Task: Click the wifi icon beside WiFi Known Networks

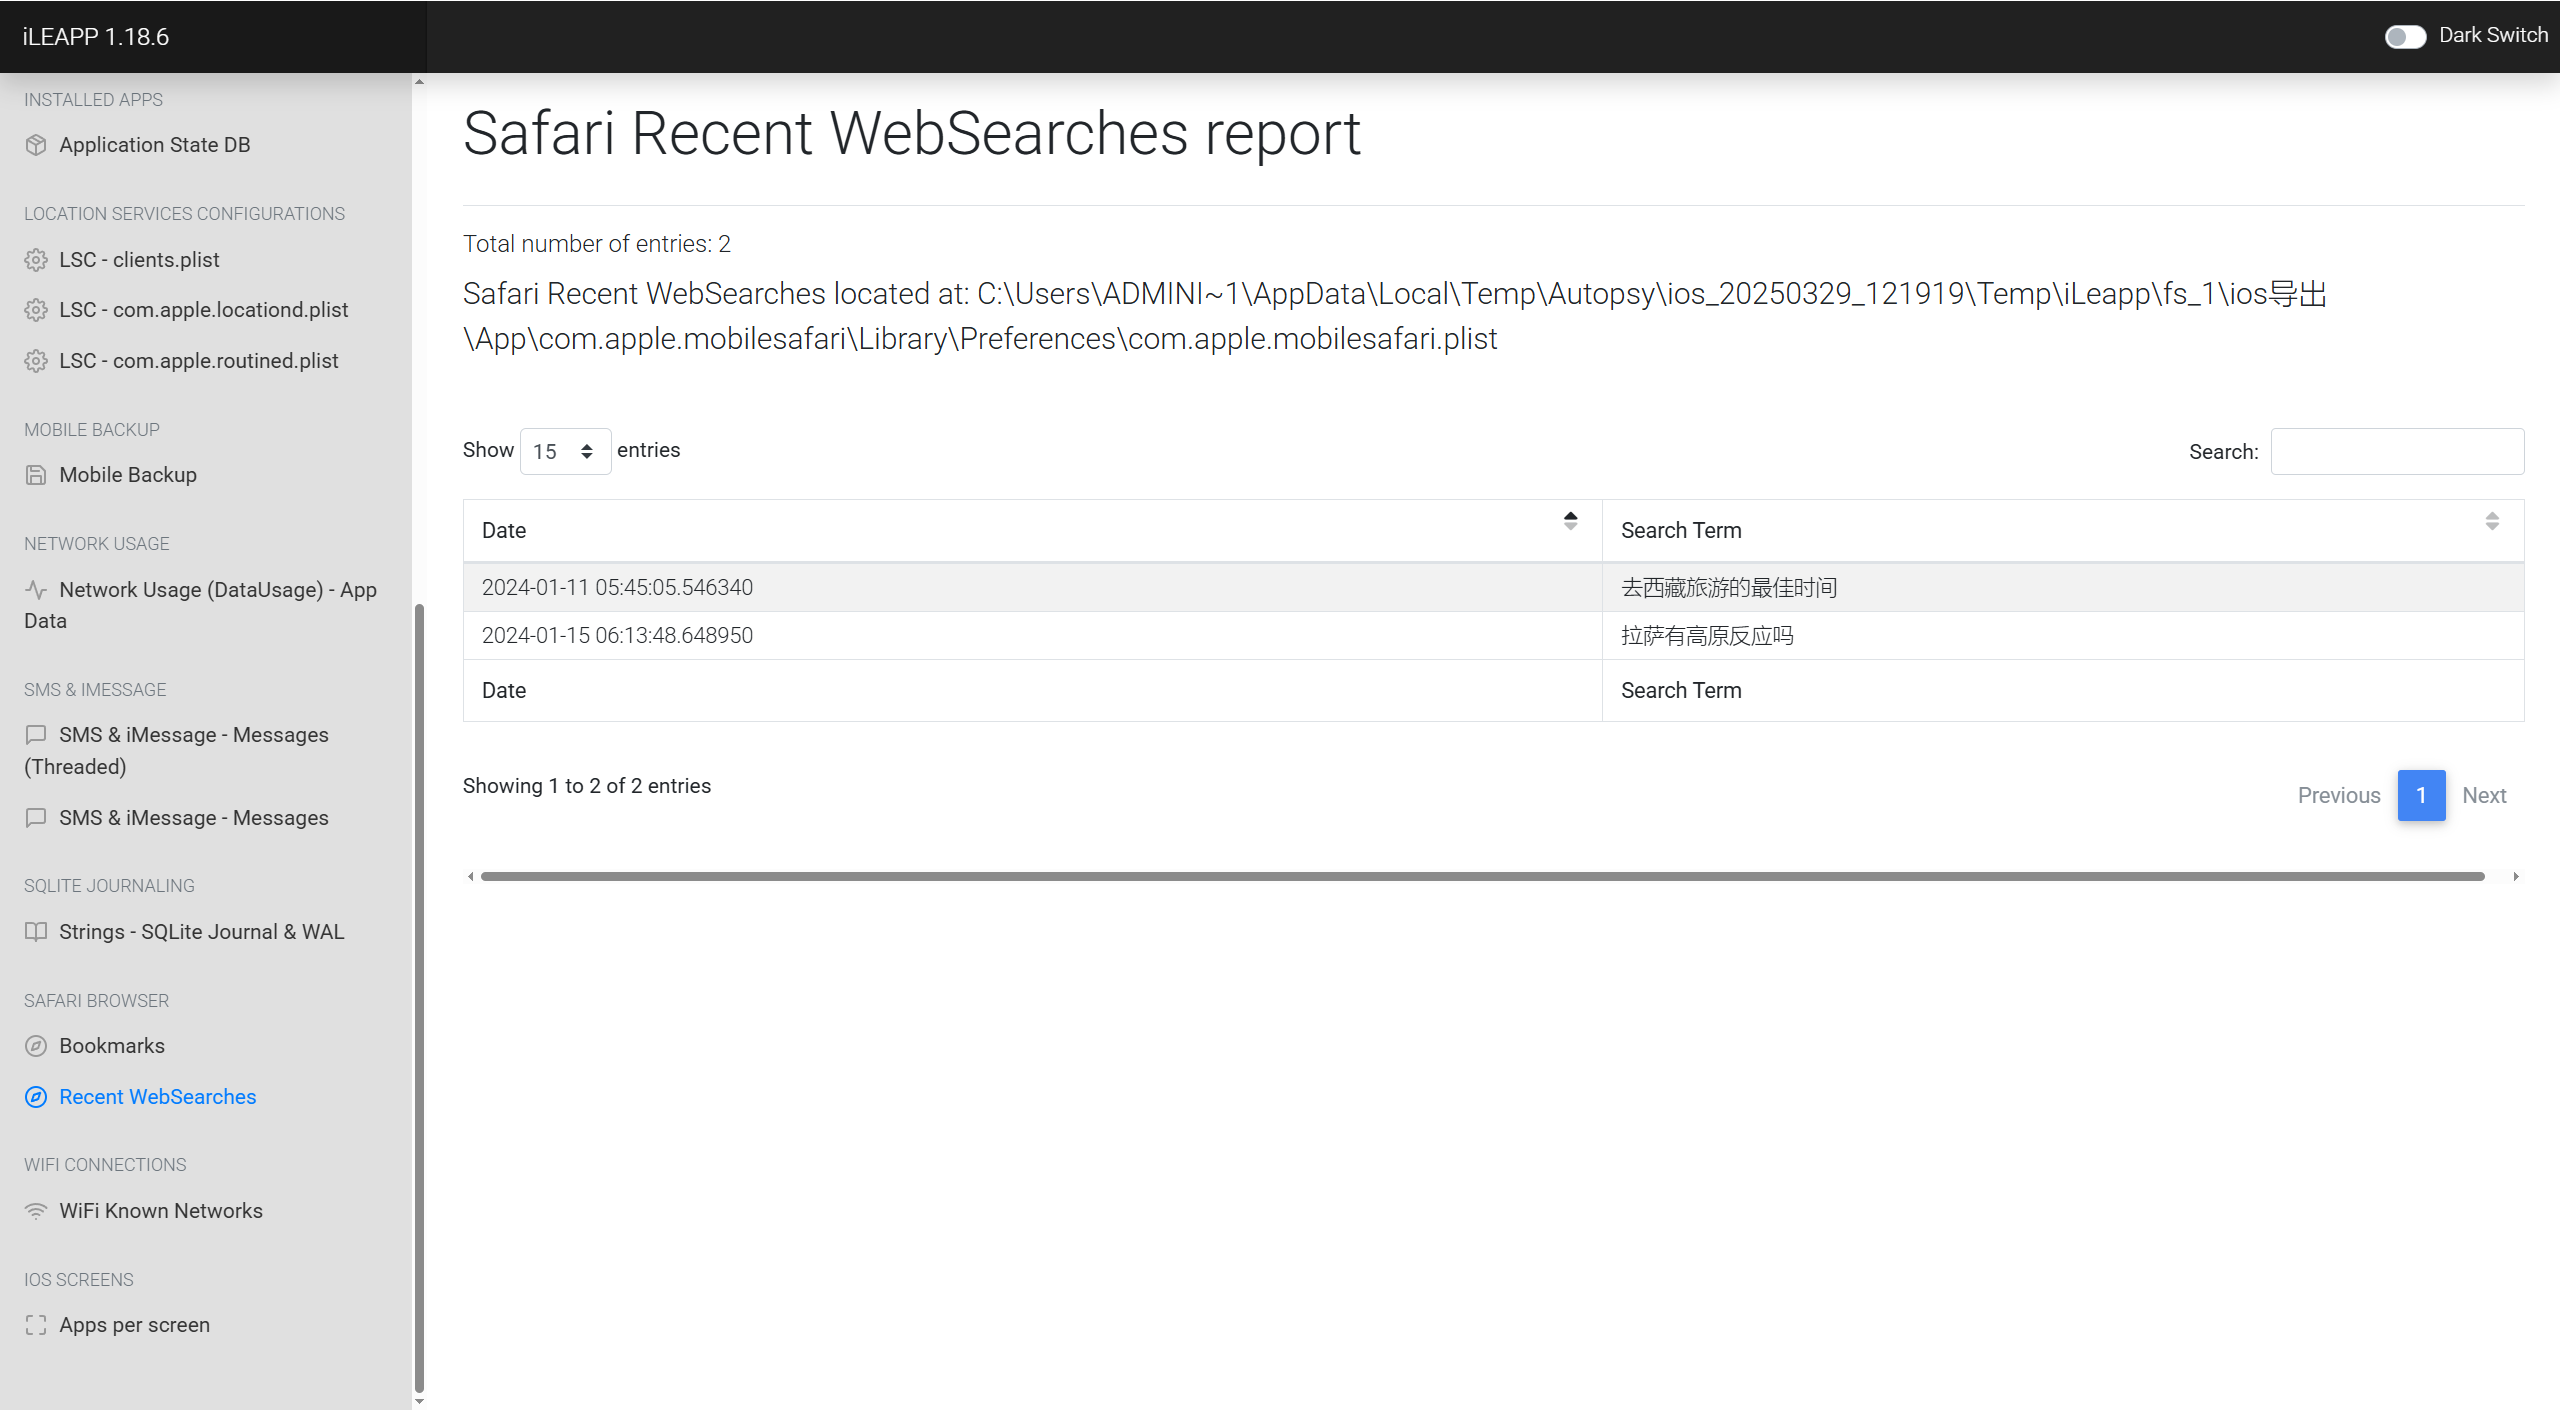Action: [36, 1211]
